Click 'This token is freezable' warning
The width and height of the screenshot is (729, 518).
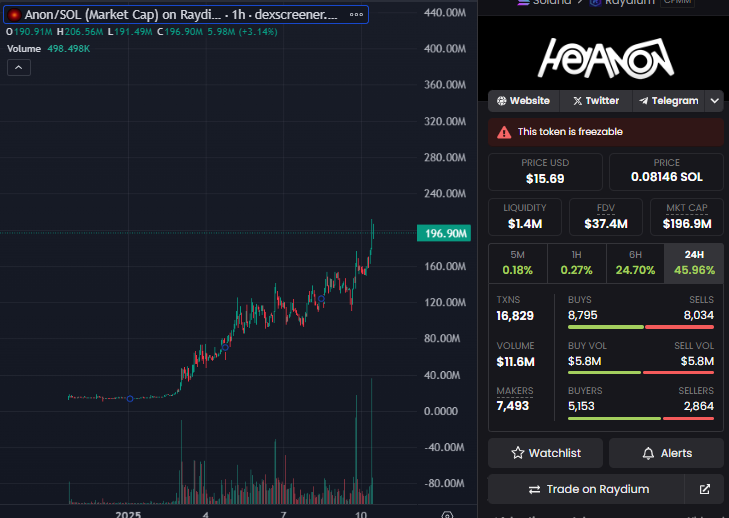click(x=606, y=132)
